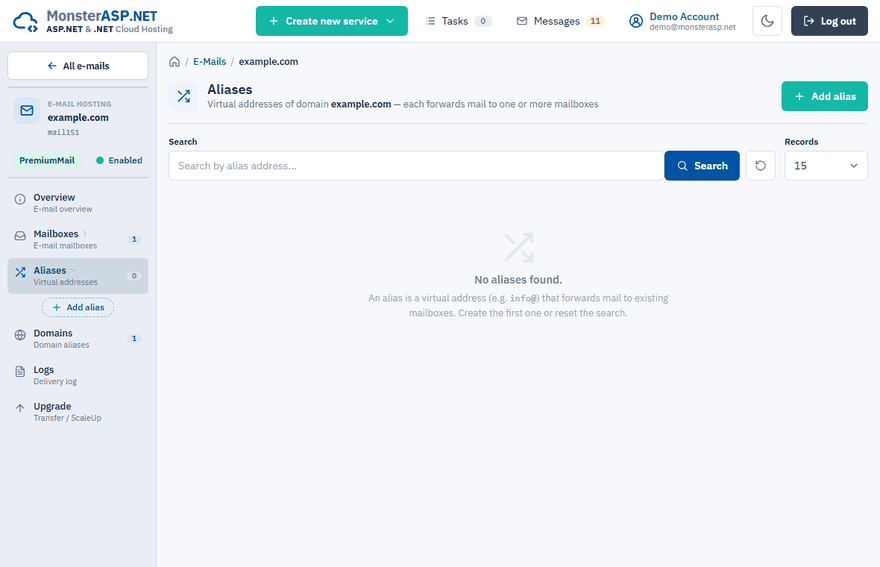Open Demo Account profile
Viewport: 880px width, 567px height.
[x=681, y=21]
